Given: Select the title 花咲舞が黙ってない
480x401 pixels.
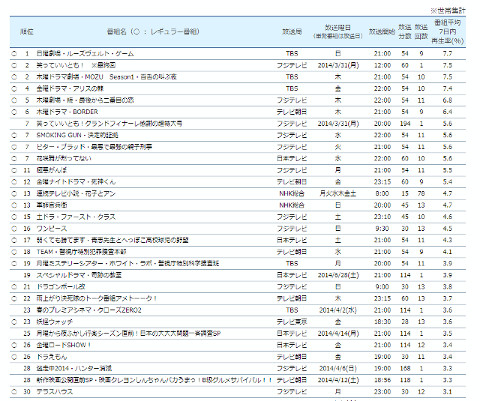Looking at the screenshot, I should point(64,158).
